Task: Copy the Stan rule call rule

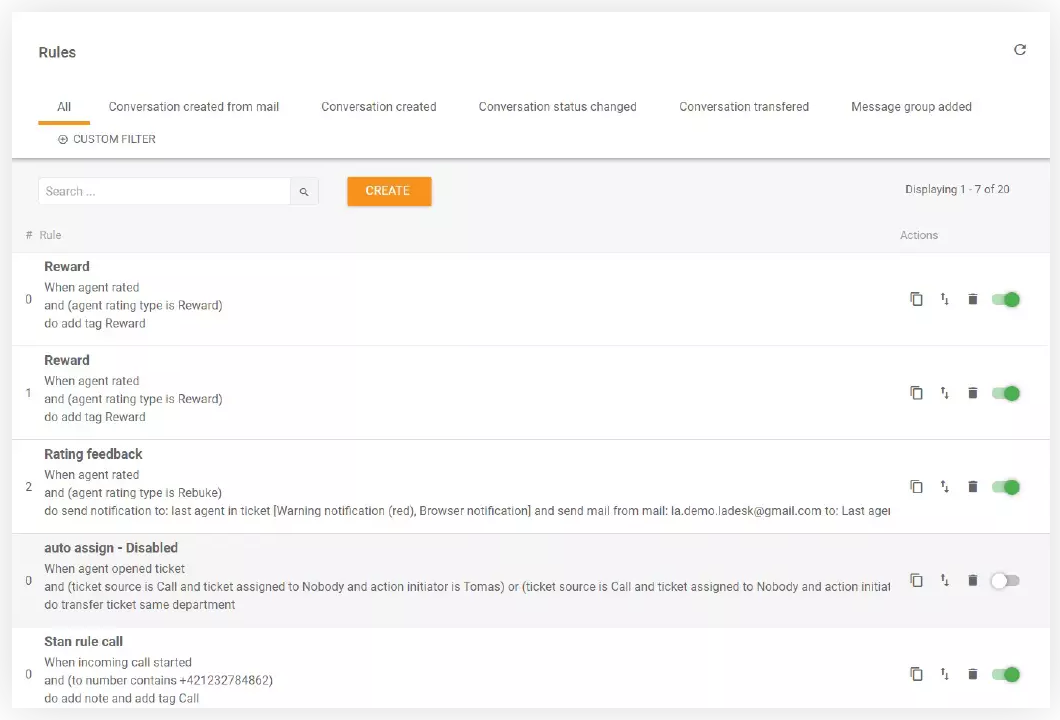Action: point(916,674)
